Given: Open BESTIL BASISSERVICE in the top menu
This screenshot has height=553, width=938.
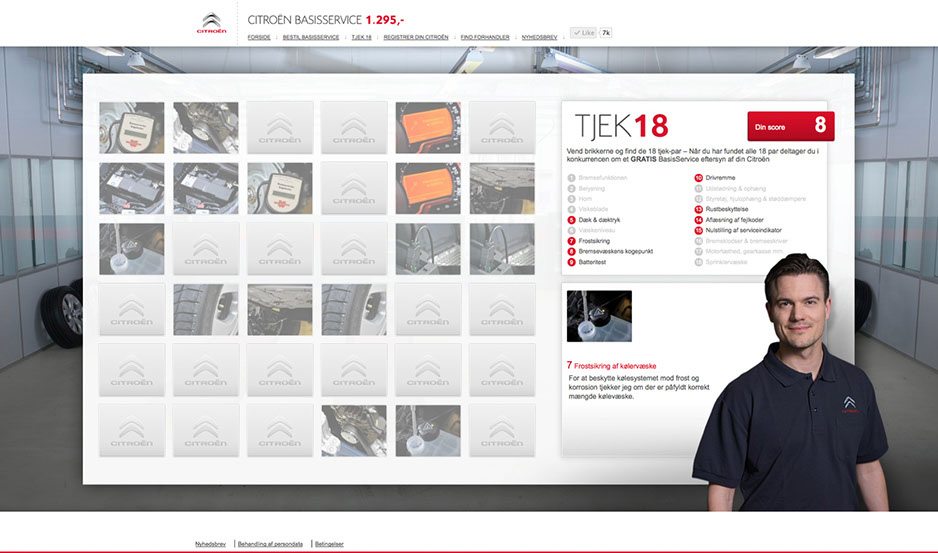Looking at the screenshot, I should (x=311, y=37).
